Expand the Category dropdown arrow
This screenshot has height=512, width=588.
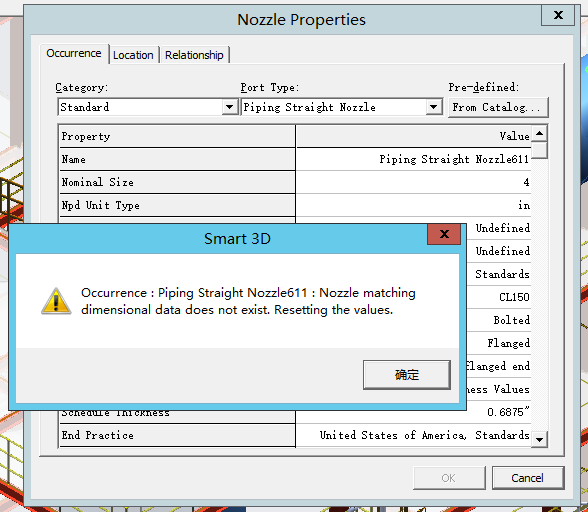coord(229,107)
